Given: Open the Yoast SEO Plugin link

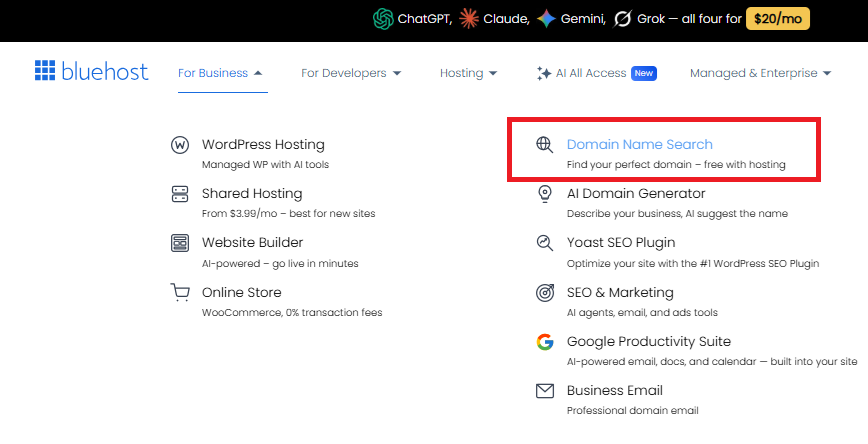Looking at the screenshot, I should point(621,242).
